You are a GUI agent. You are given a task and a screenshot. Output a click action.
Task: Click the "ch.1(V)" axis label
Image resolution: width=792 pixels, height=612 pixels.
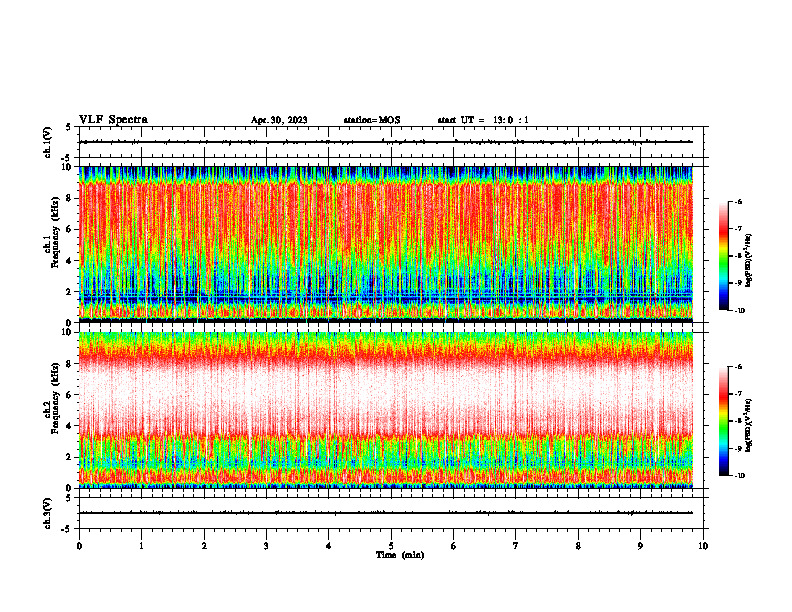coord(48,142)
